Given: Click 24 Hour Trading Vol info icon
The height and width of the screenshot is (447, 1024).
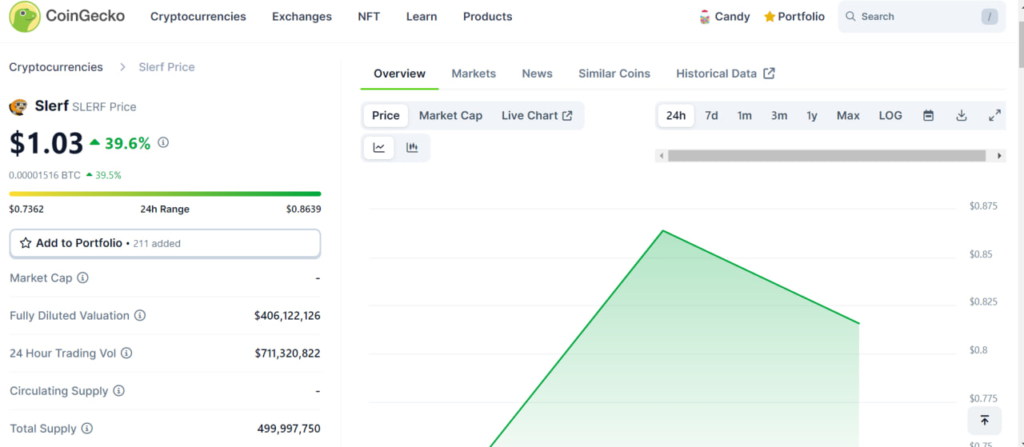Looking at the screenshot, I should click(x=127, y=353).
